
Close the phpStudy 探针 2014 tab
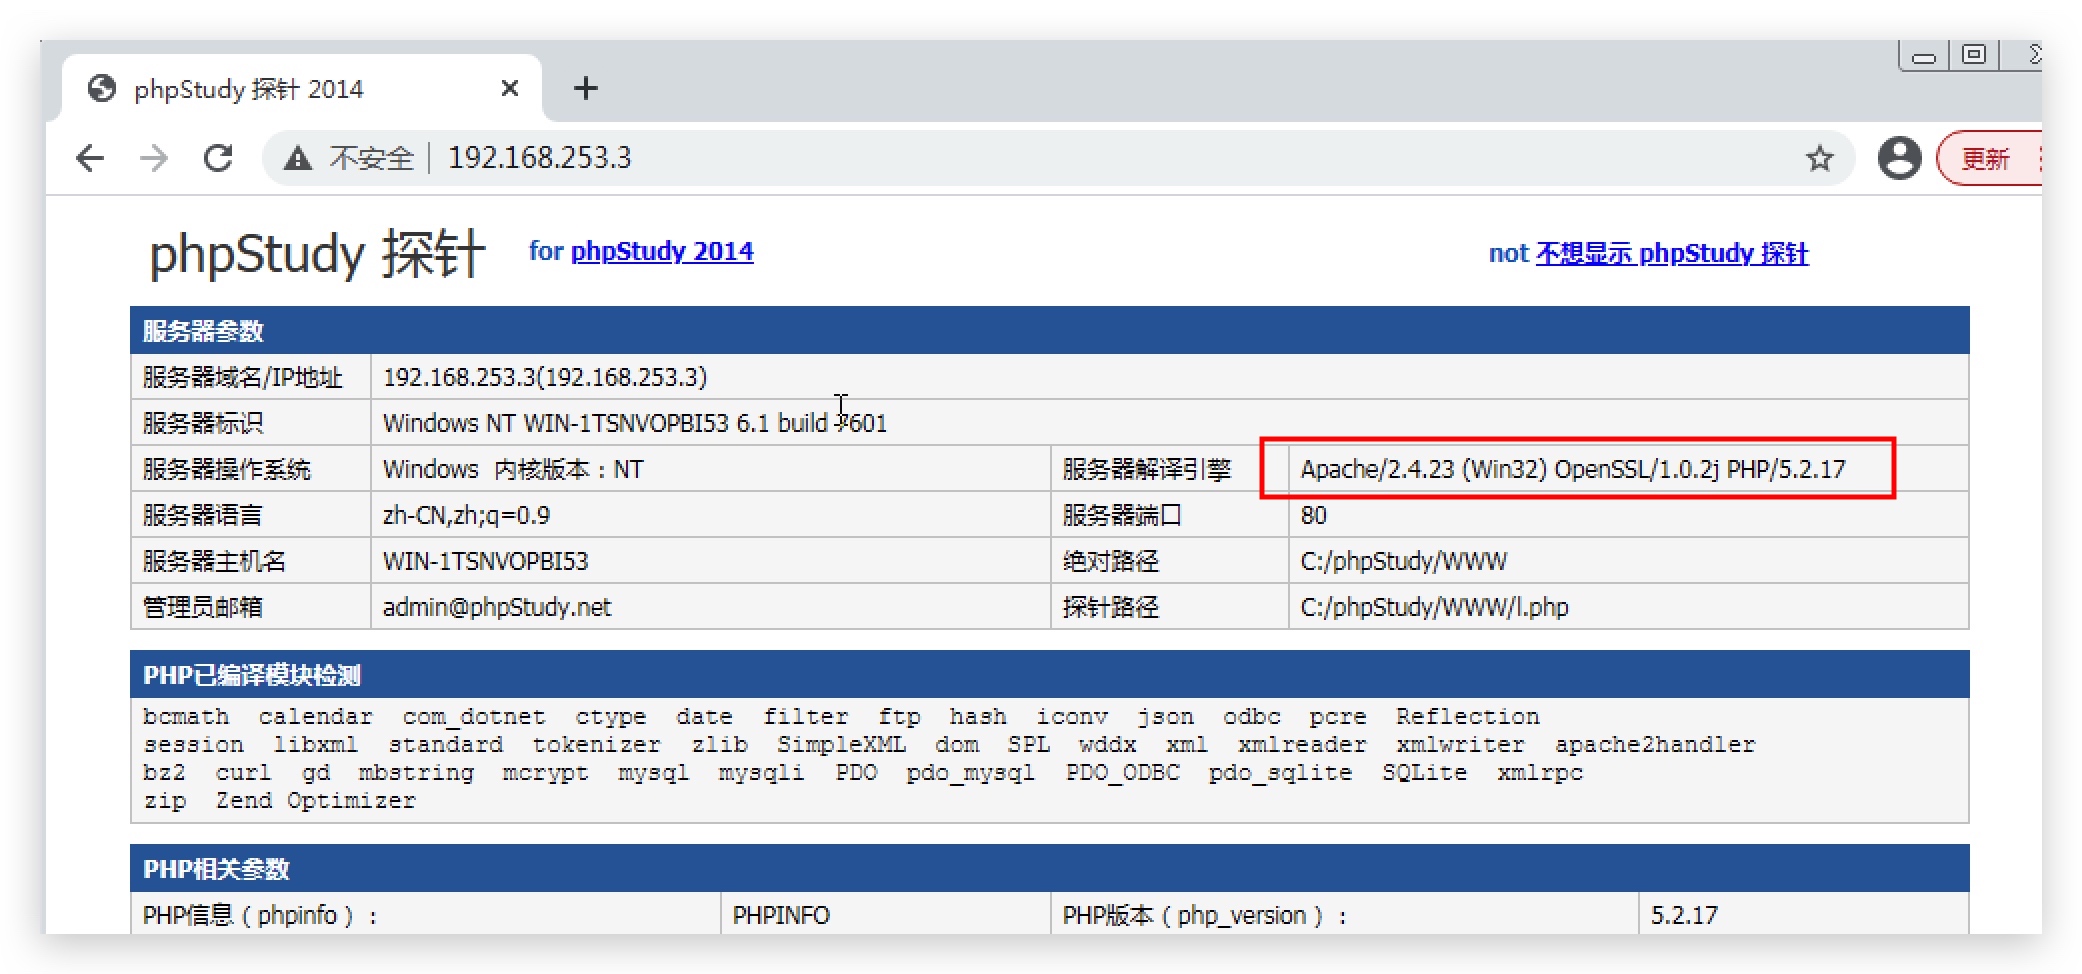pos(509,89)
